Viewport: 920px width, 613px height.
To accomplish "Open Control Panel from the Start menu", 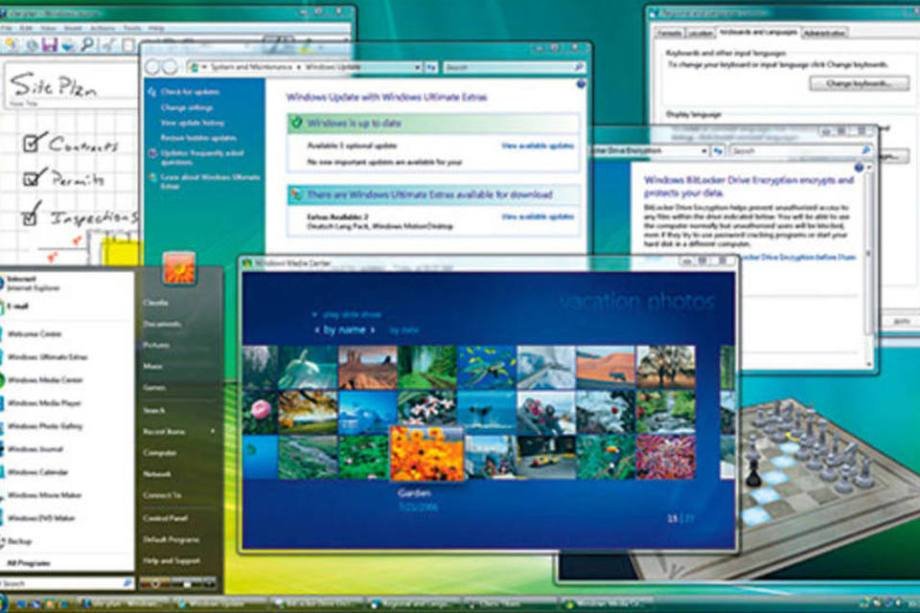I will (x=165, y=518).
